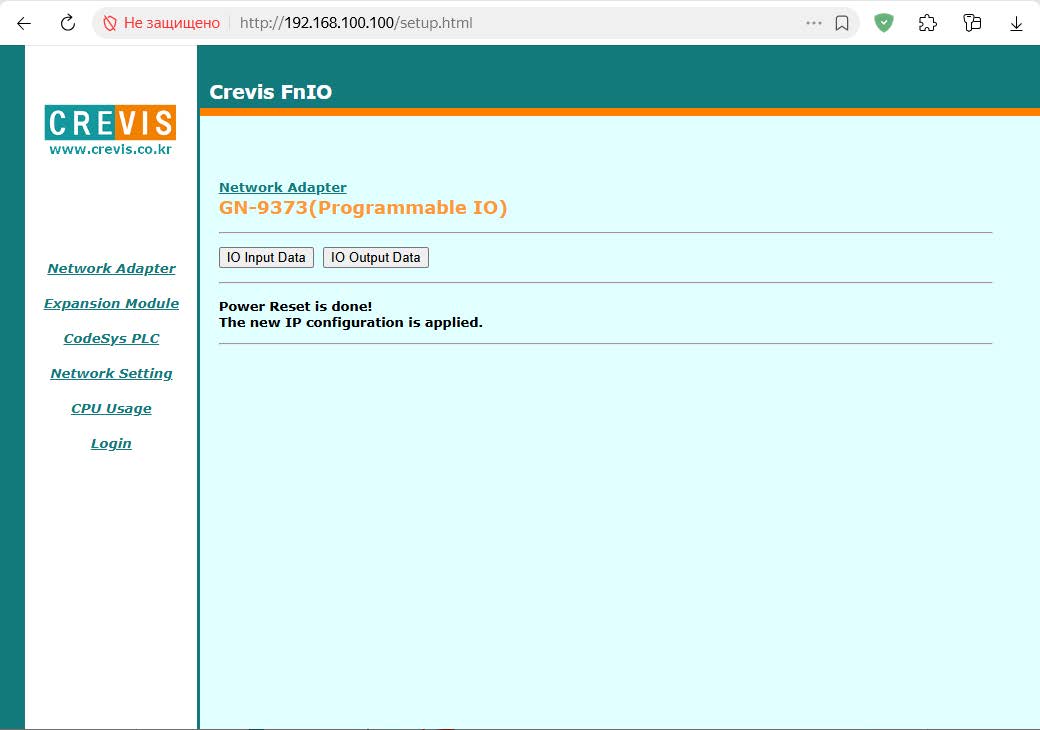
Task: View the CPU Usage page
Action: point(111,409)
